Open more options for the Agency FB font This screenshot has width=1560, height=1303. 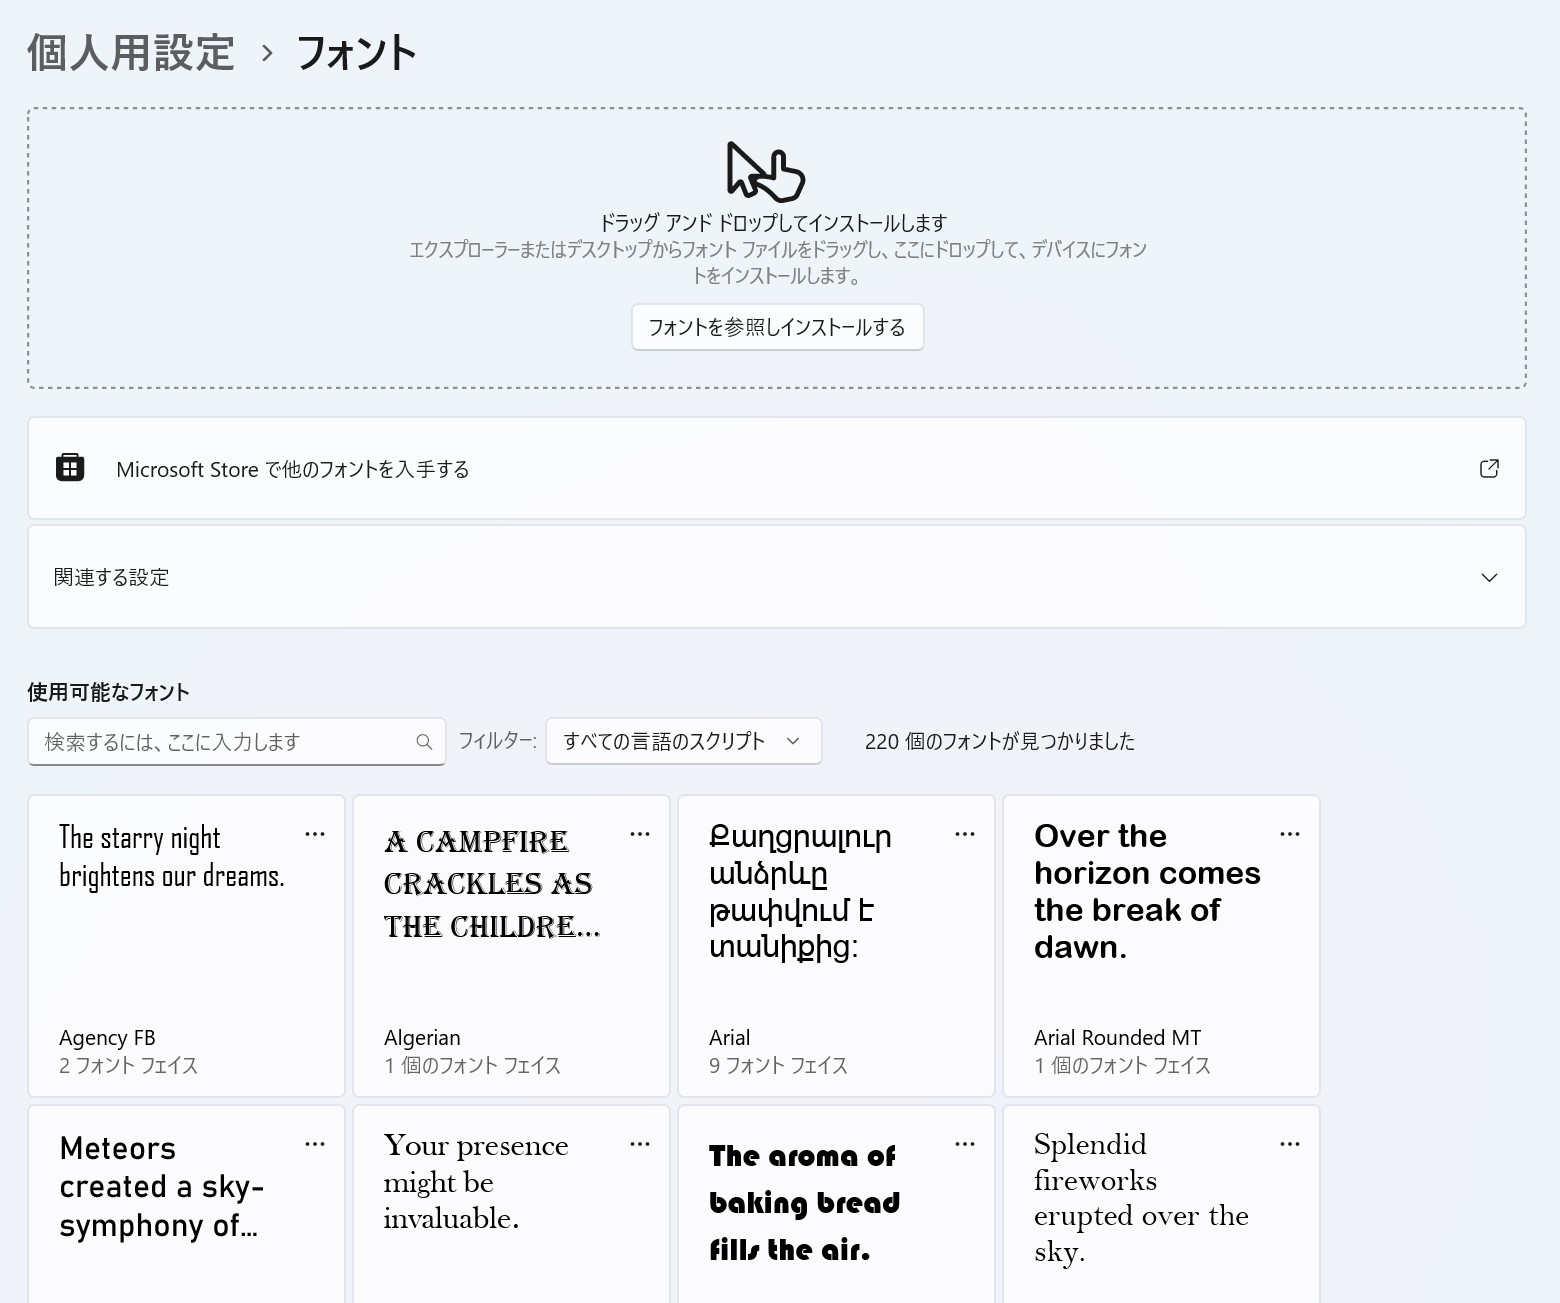click(x=314, y=833)
